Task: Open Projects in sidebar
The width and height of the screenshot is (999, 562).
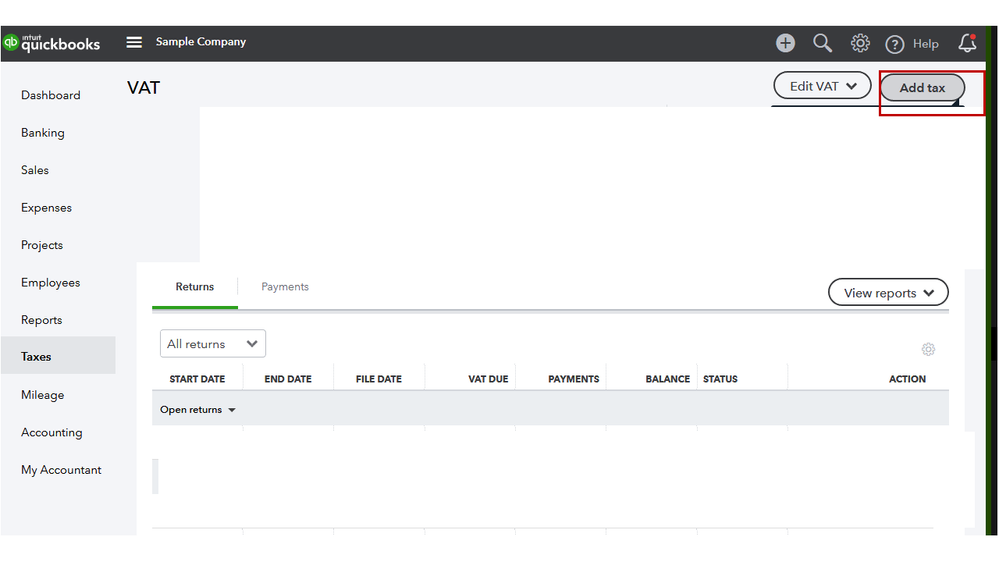Action: (x=42, y=245)
